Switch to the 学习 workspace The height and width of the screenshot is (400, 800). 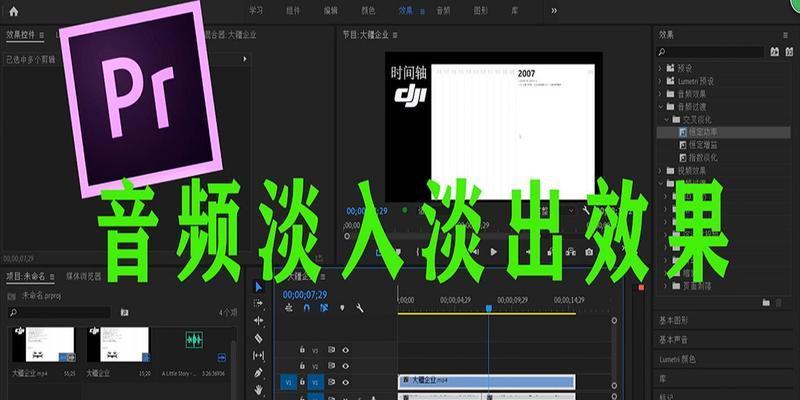pyautogui.click(x=256, y=11)
